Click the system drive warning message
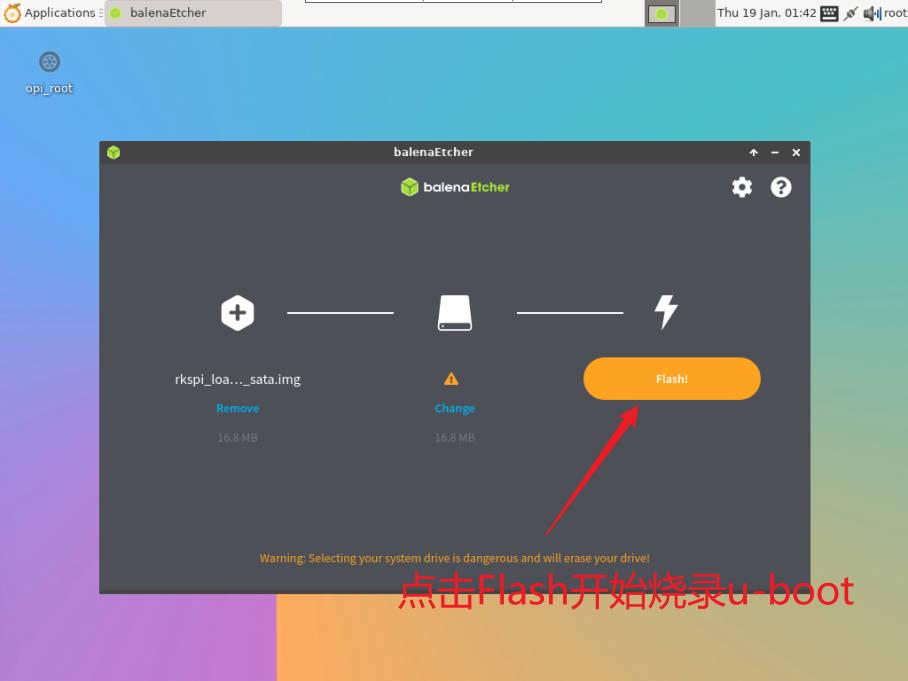 pyautogui.click(x=455, y=558)
